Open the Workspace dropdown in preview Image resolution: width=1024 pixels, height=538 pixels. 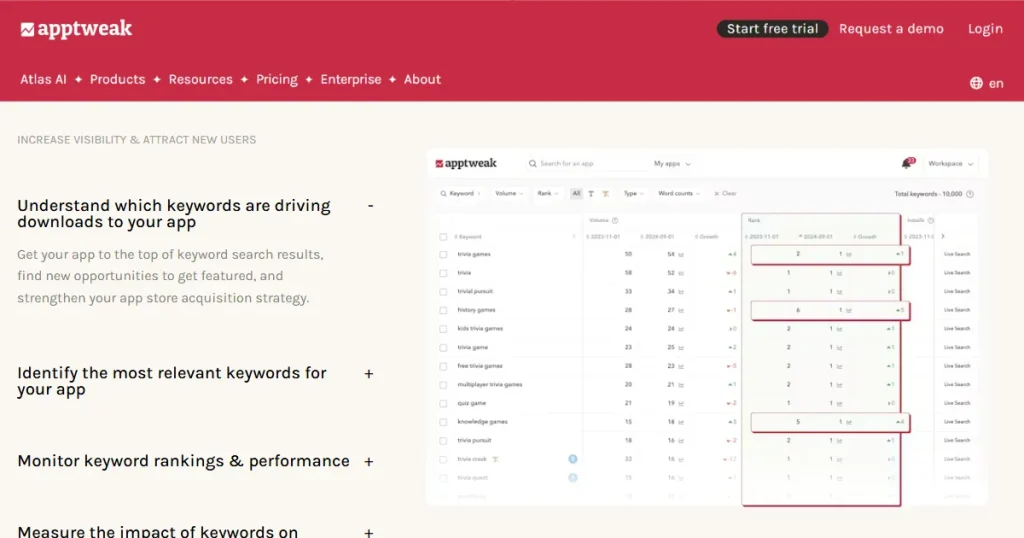click(x=951, y=164)
